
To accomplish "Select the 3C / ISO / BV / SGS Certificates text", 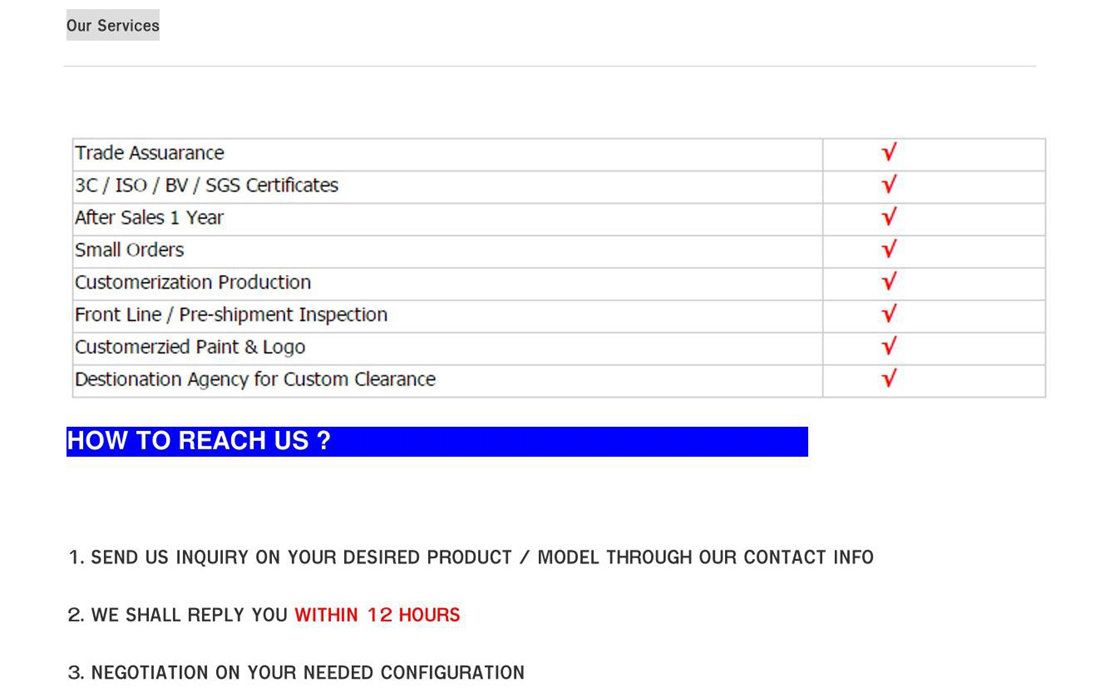I will click(207, 185).
